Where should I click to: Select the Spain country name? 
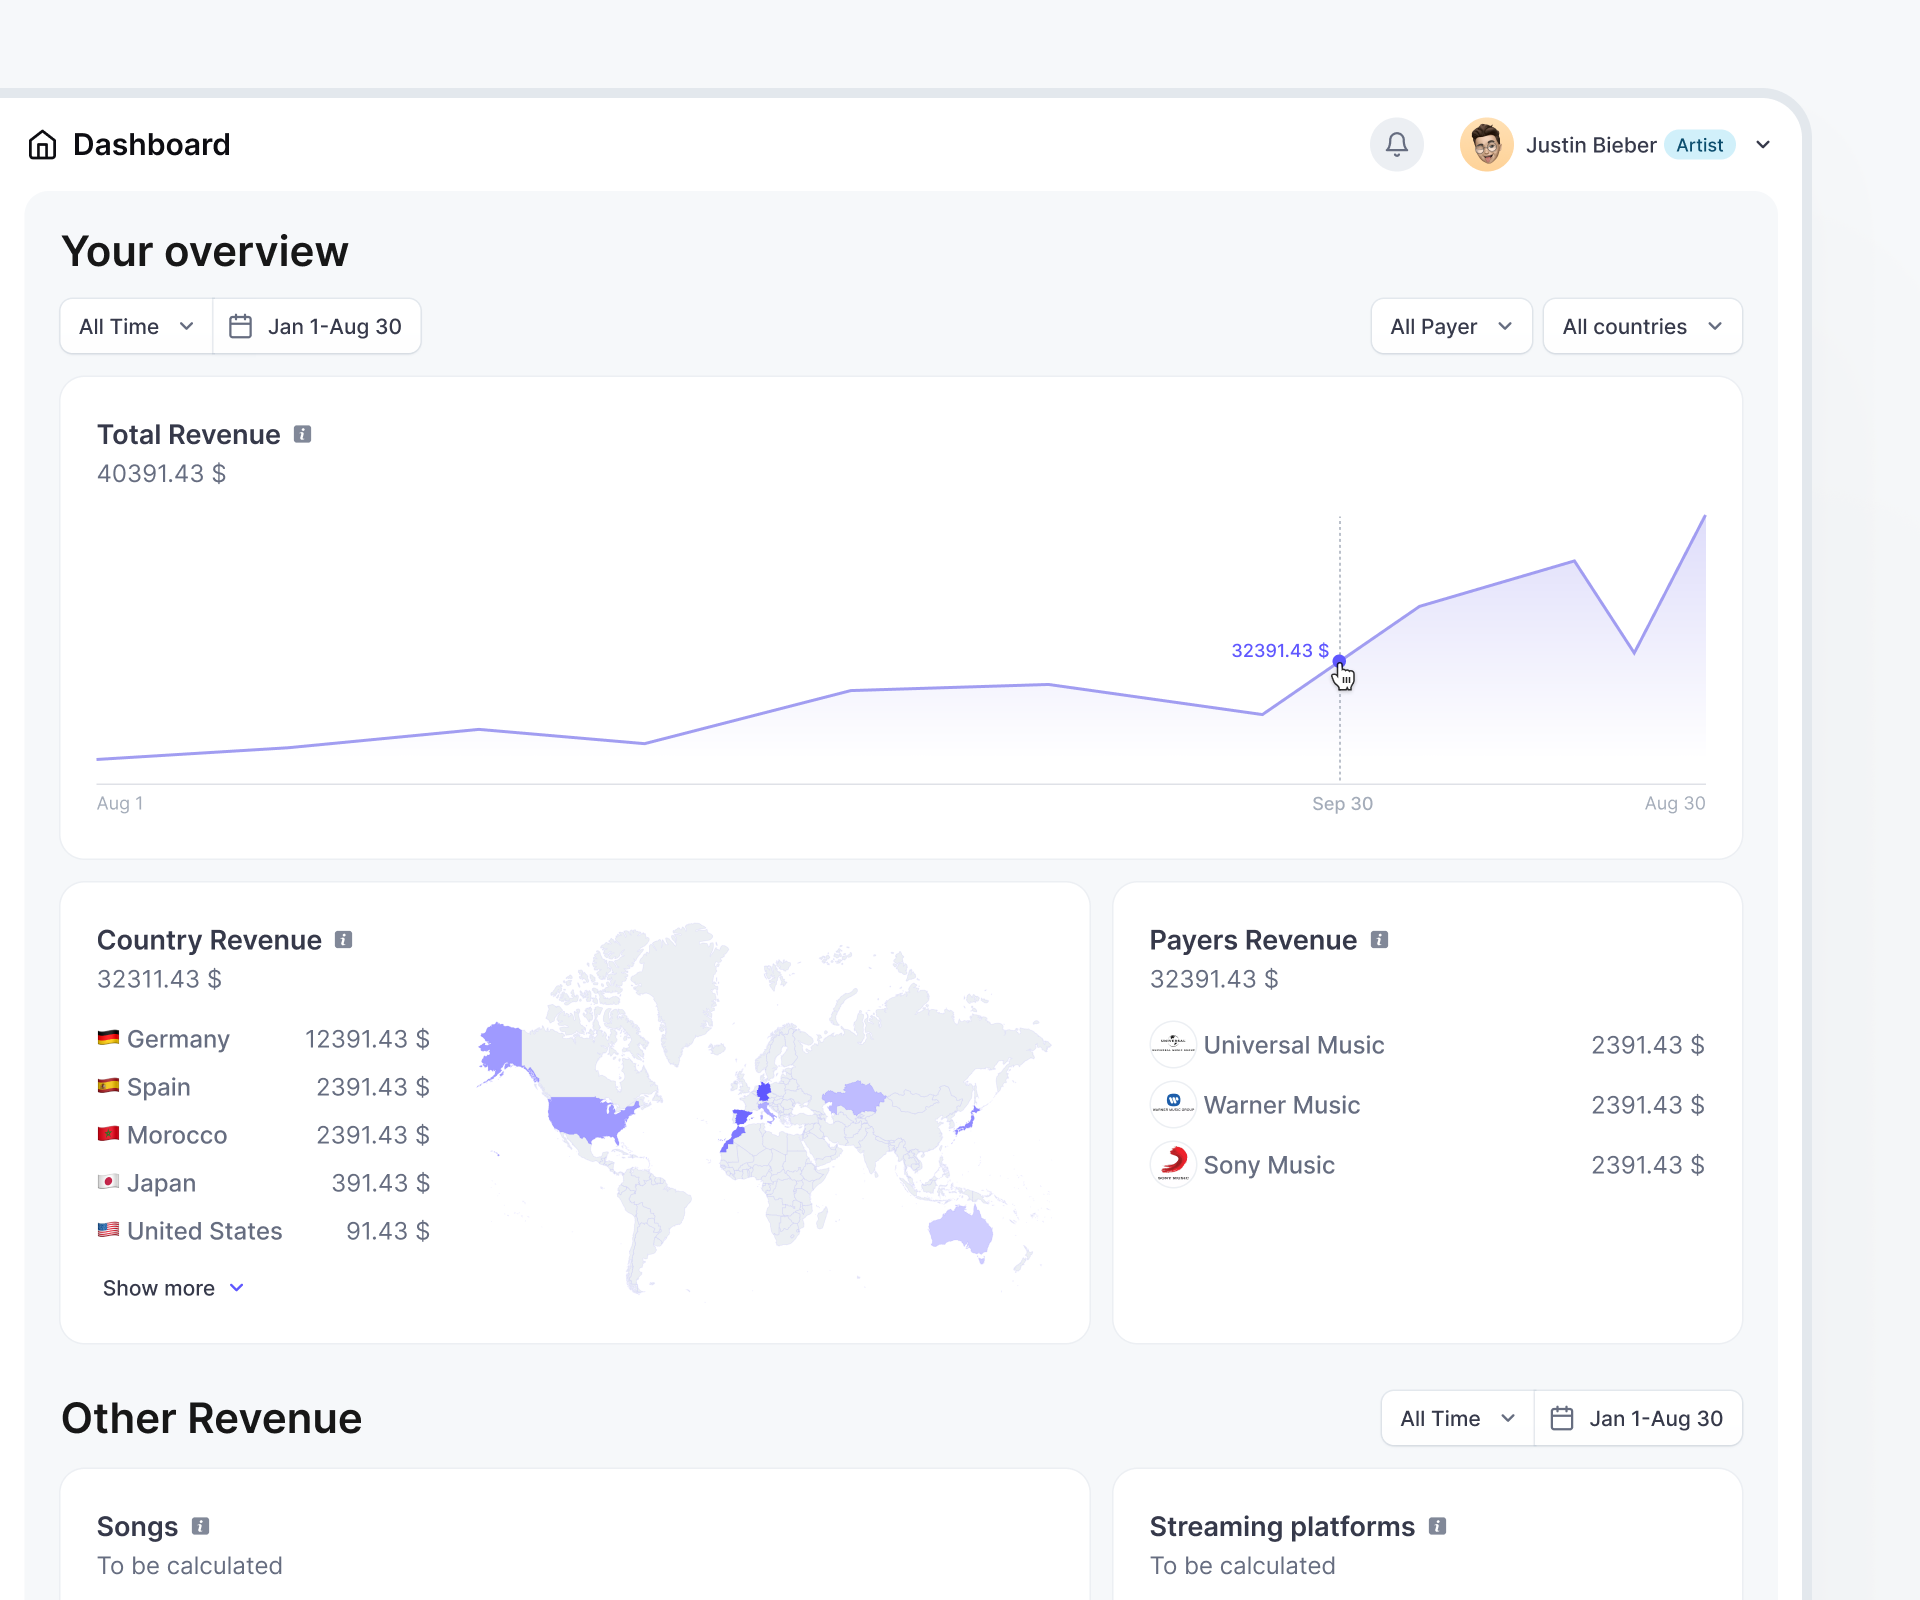[x=159, y=1087]
